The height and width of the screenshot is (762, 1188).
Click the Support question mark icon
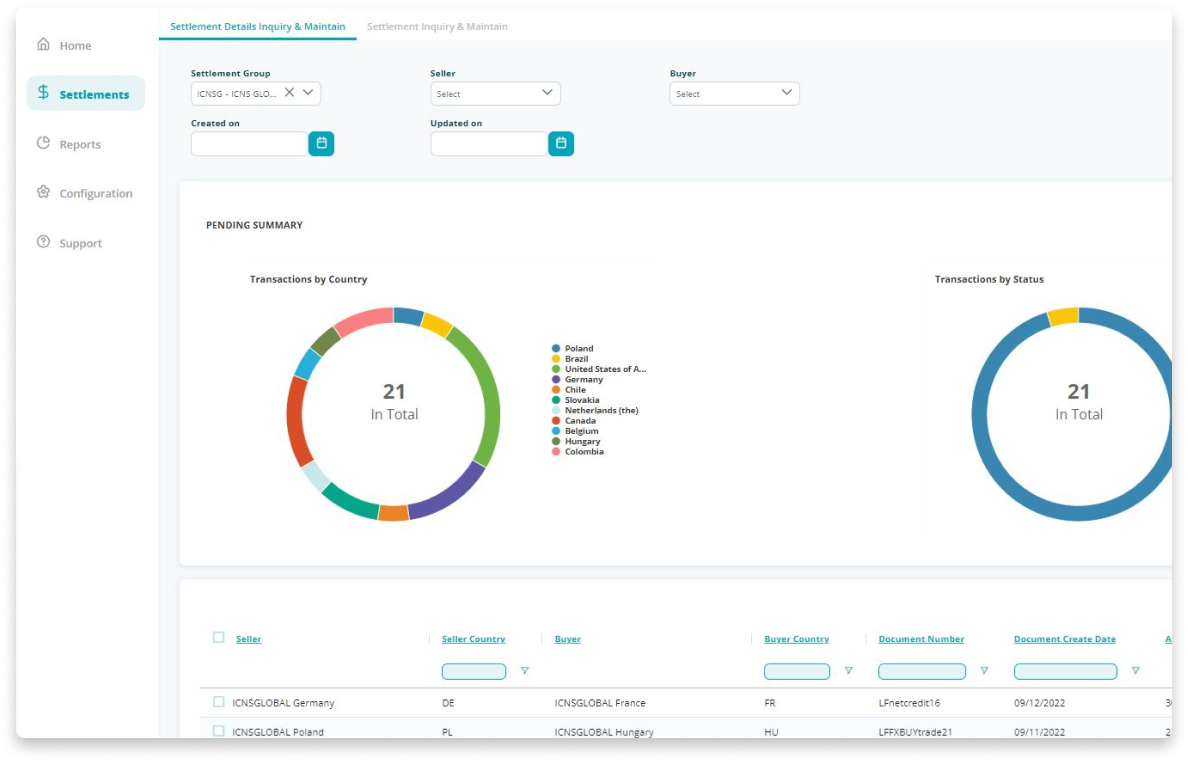[43, 242]
